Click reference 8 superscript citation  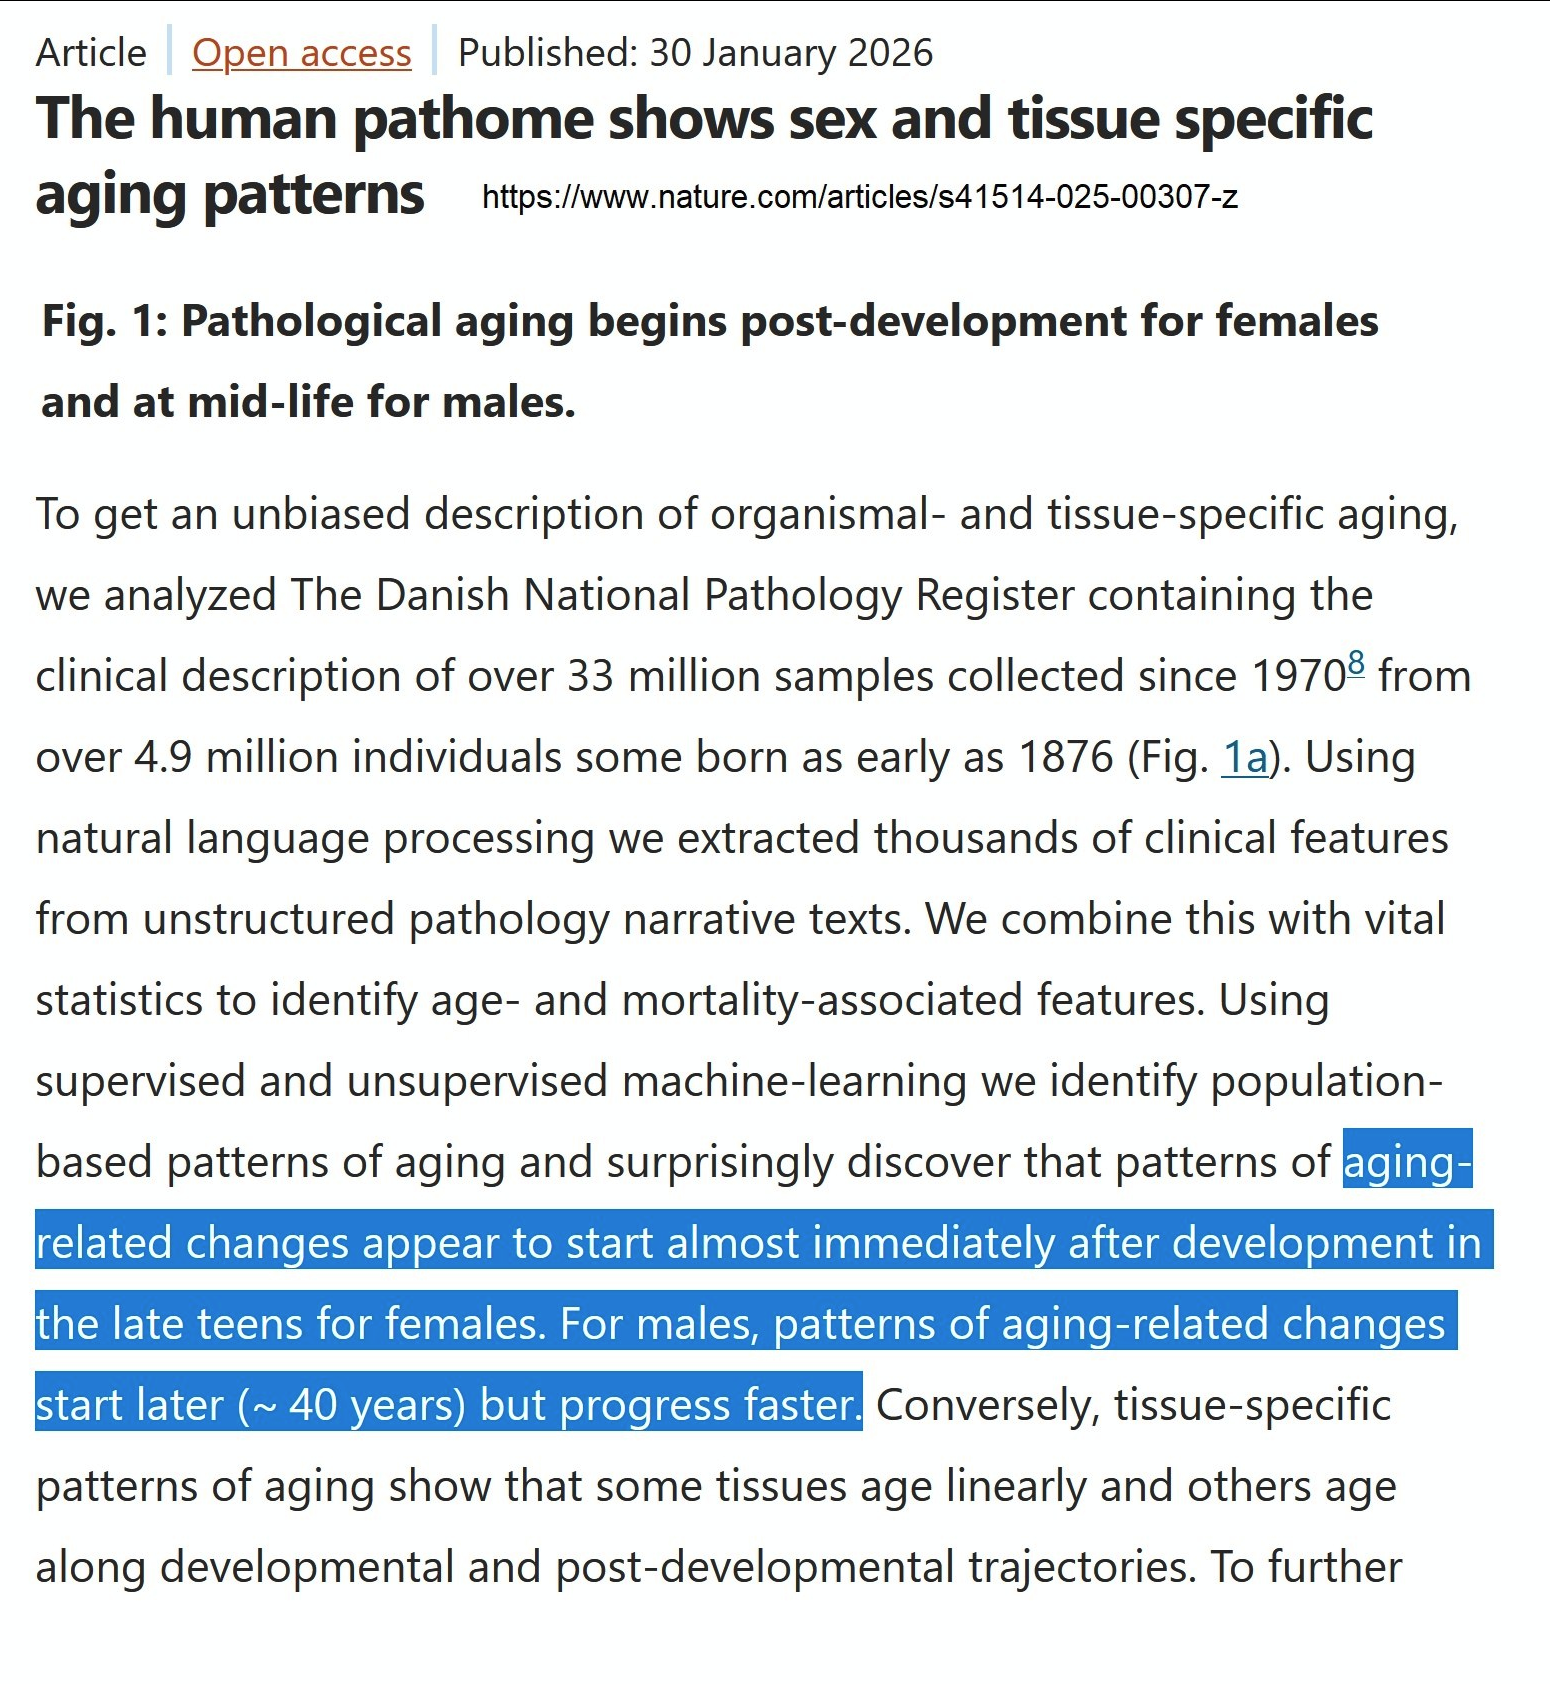click(1355, 662)
